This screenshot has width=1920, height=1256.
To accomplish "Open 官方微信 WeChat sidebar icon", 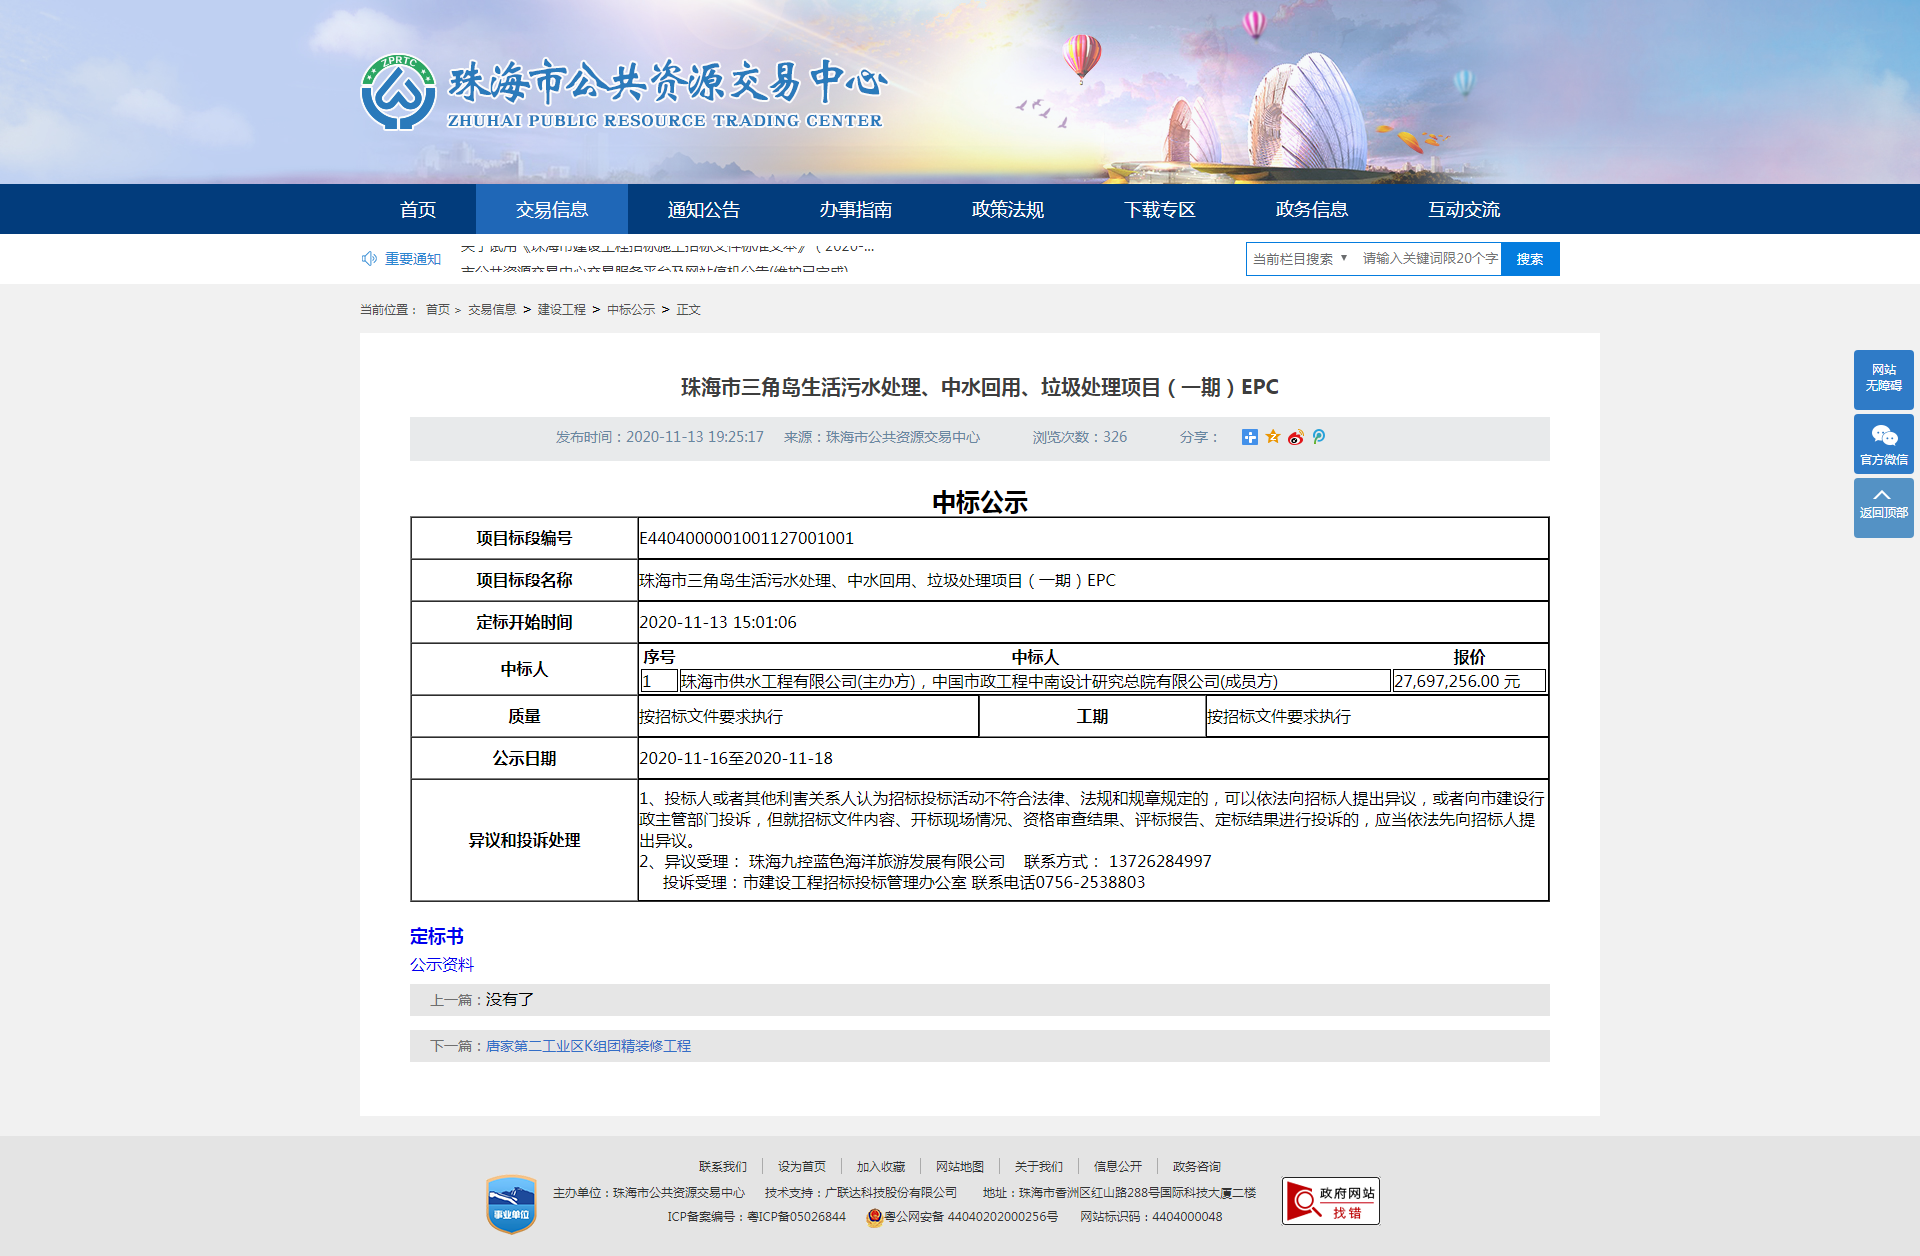I will tap(1883, 444).
